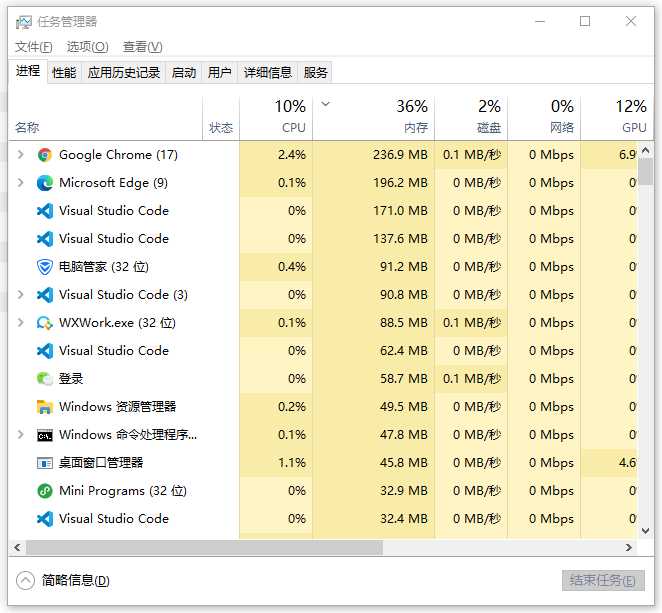Click the 1.1% CPU value
The image size is (662, 613).
click(x=292, y=463)
